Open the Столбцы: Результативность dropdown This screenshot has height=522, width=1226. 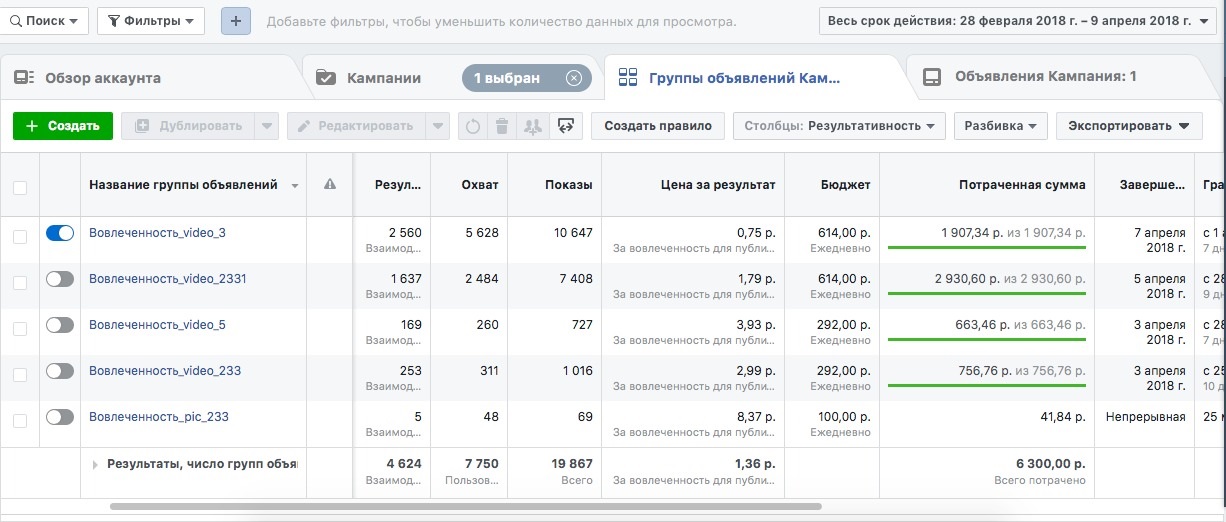[839, 126]
